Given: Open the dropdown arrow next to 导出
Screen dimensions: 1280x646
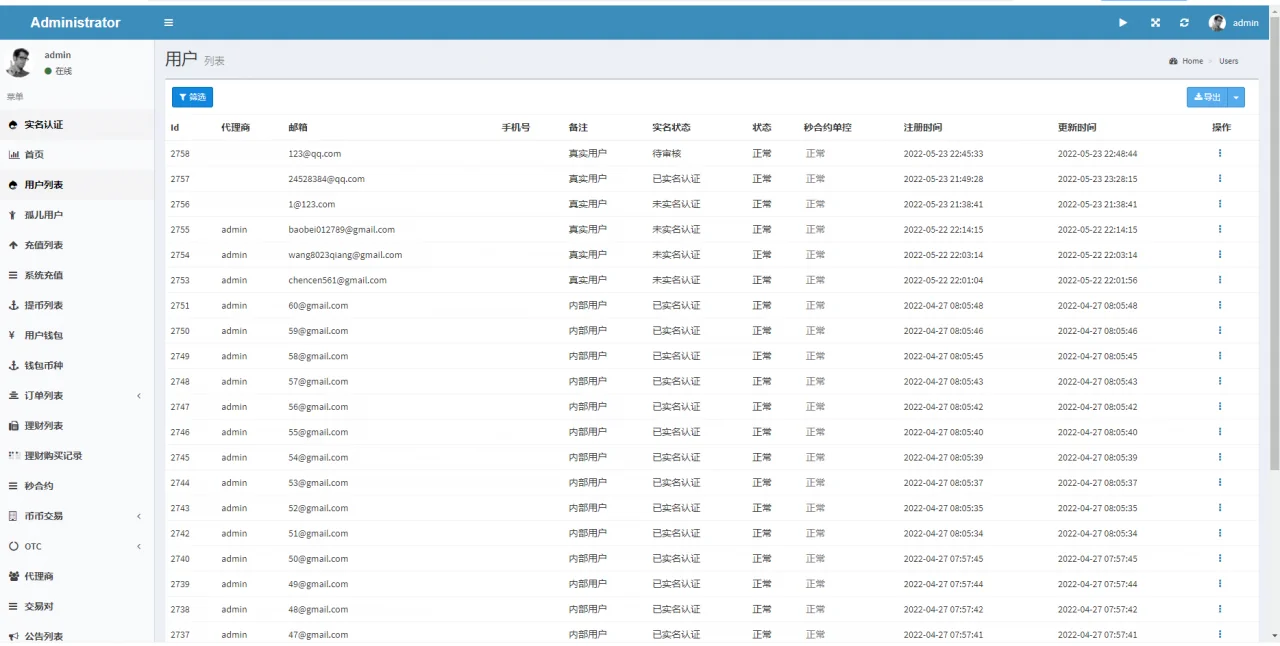Looking at the screenshot, I should coord(1237,97).
